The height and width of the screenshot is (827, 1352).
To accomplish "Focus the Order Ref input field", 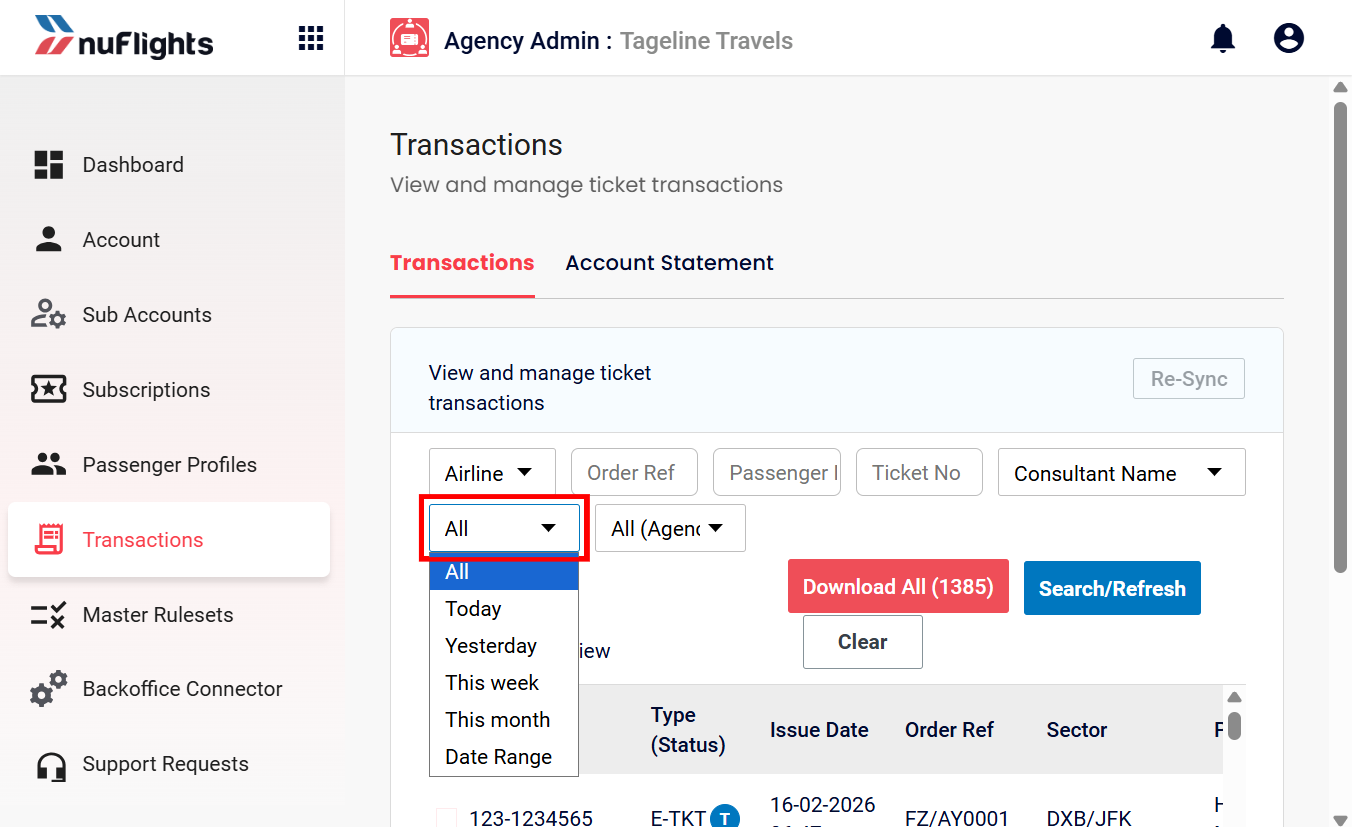I will [634, 472].
